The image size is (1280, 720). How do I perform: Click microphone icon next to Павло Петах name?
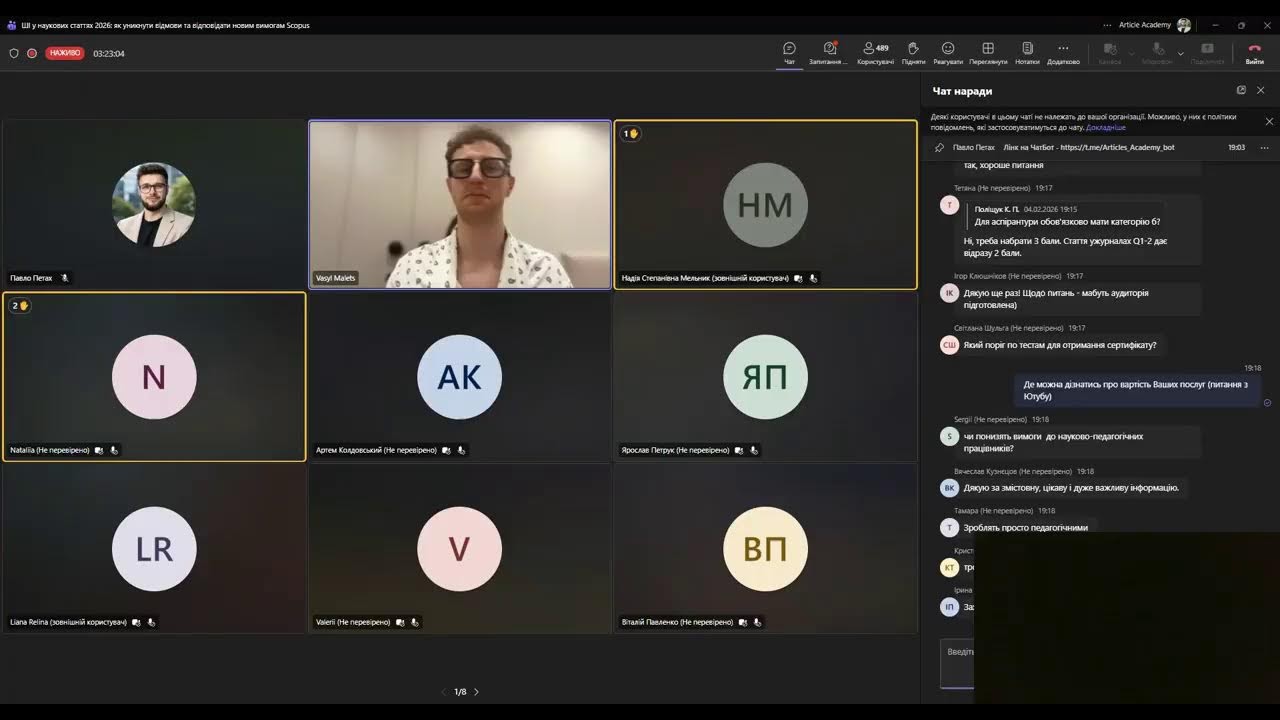coord(65,278)
